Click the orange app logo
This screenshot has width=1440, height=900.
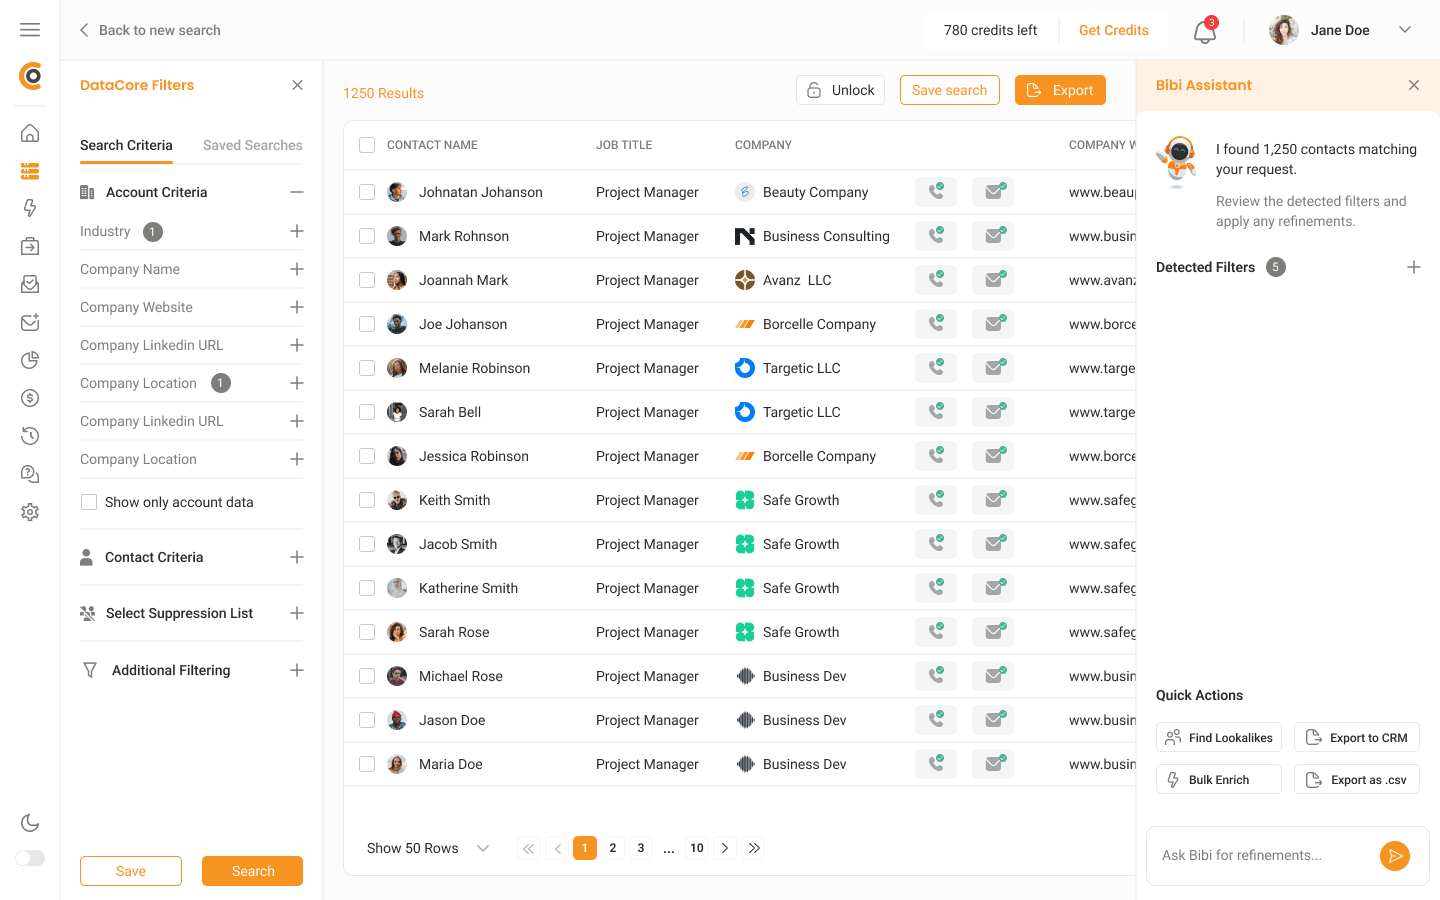click(30, 75)
